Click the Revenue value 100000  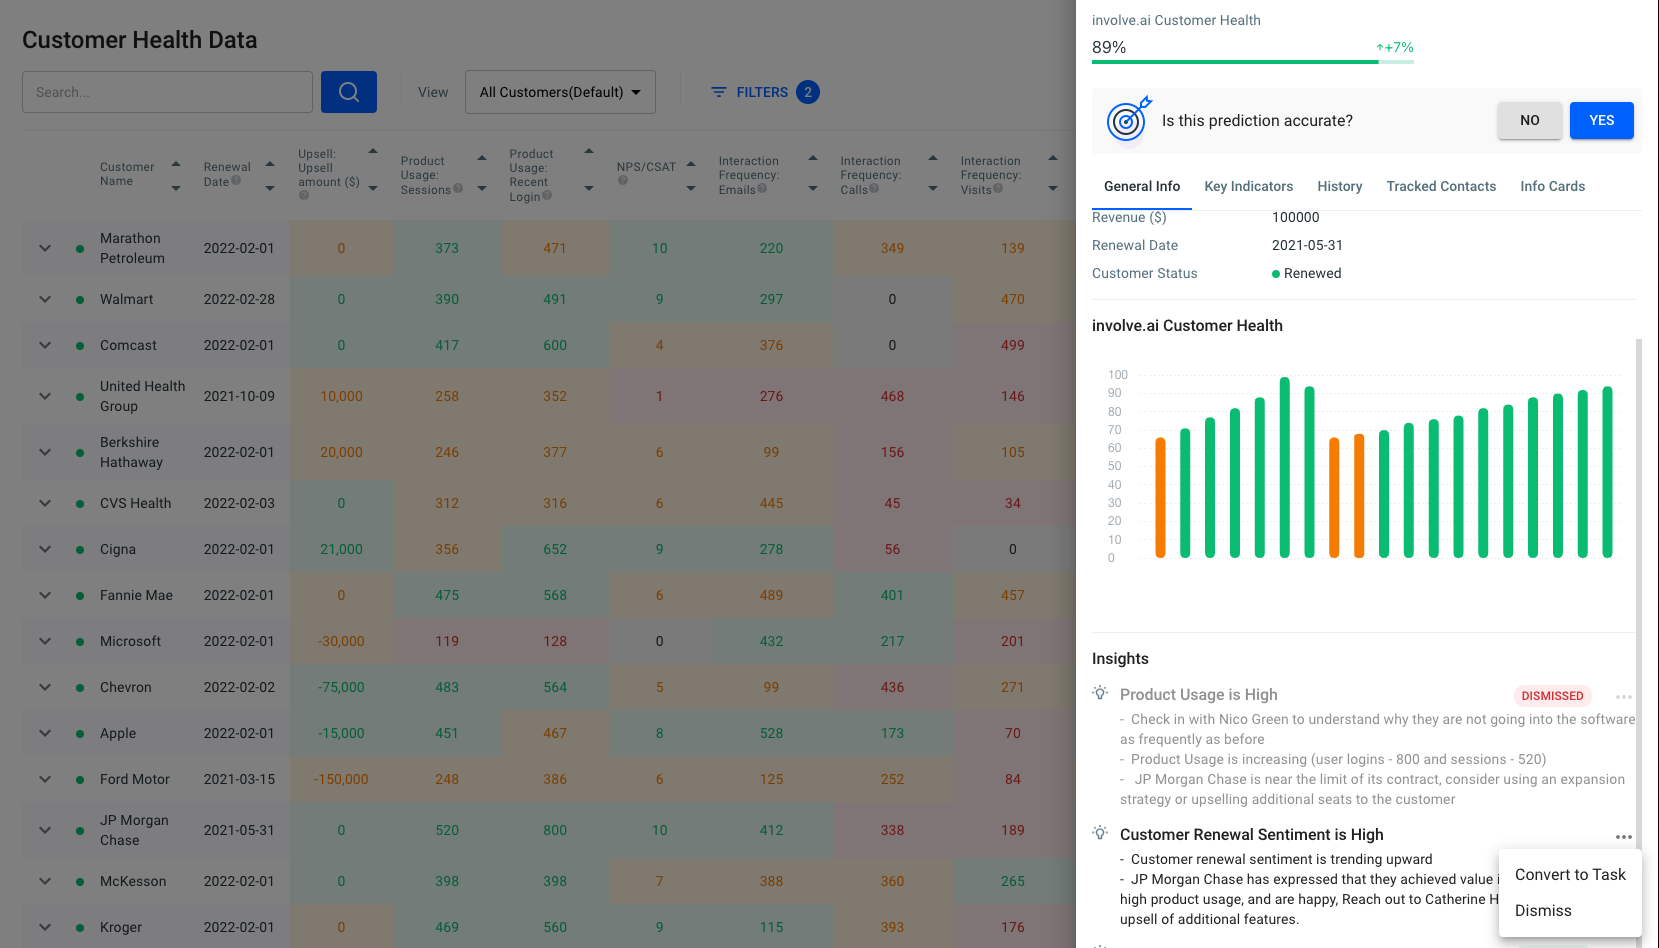(x=1295, y=217)
